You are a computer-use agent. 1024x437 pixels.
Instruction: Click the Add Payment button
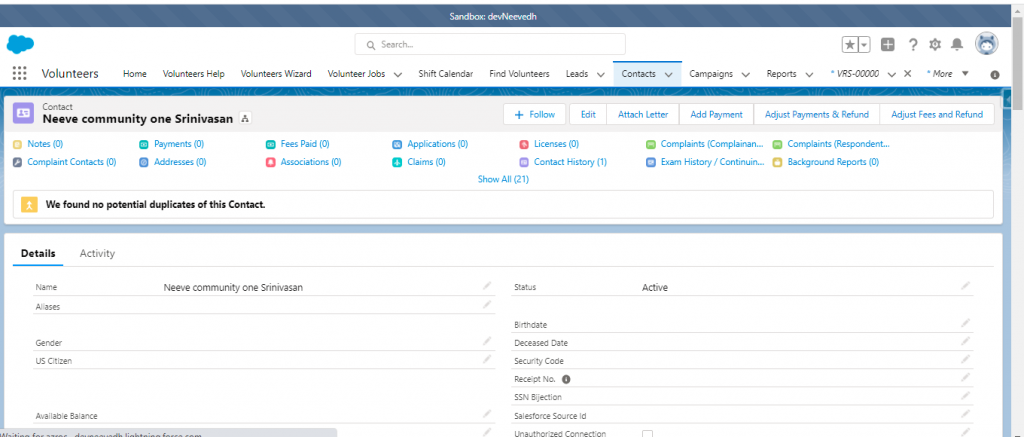click(716, 114)
